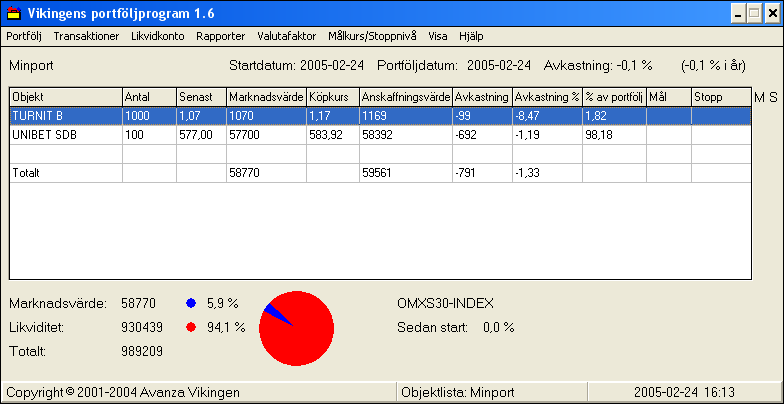This screenshot has height=404, width=784.
Task: Click the 59561 total acquisition value
Action: click(406, 174)
